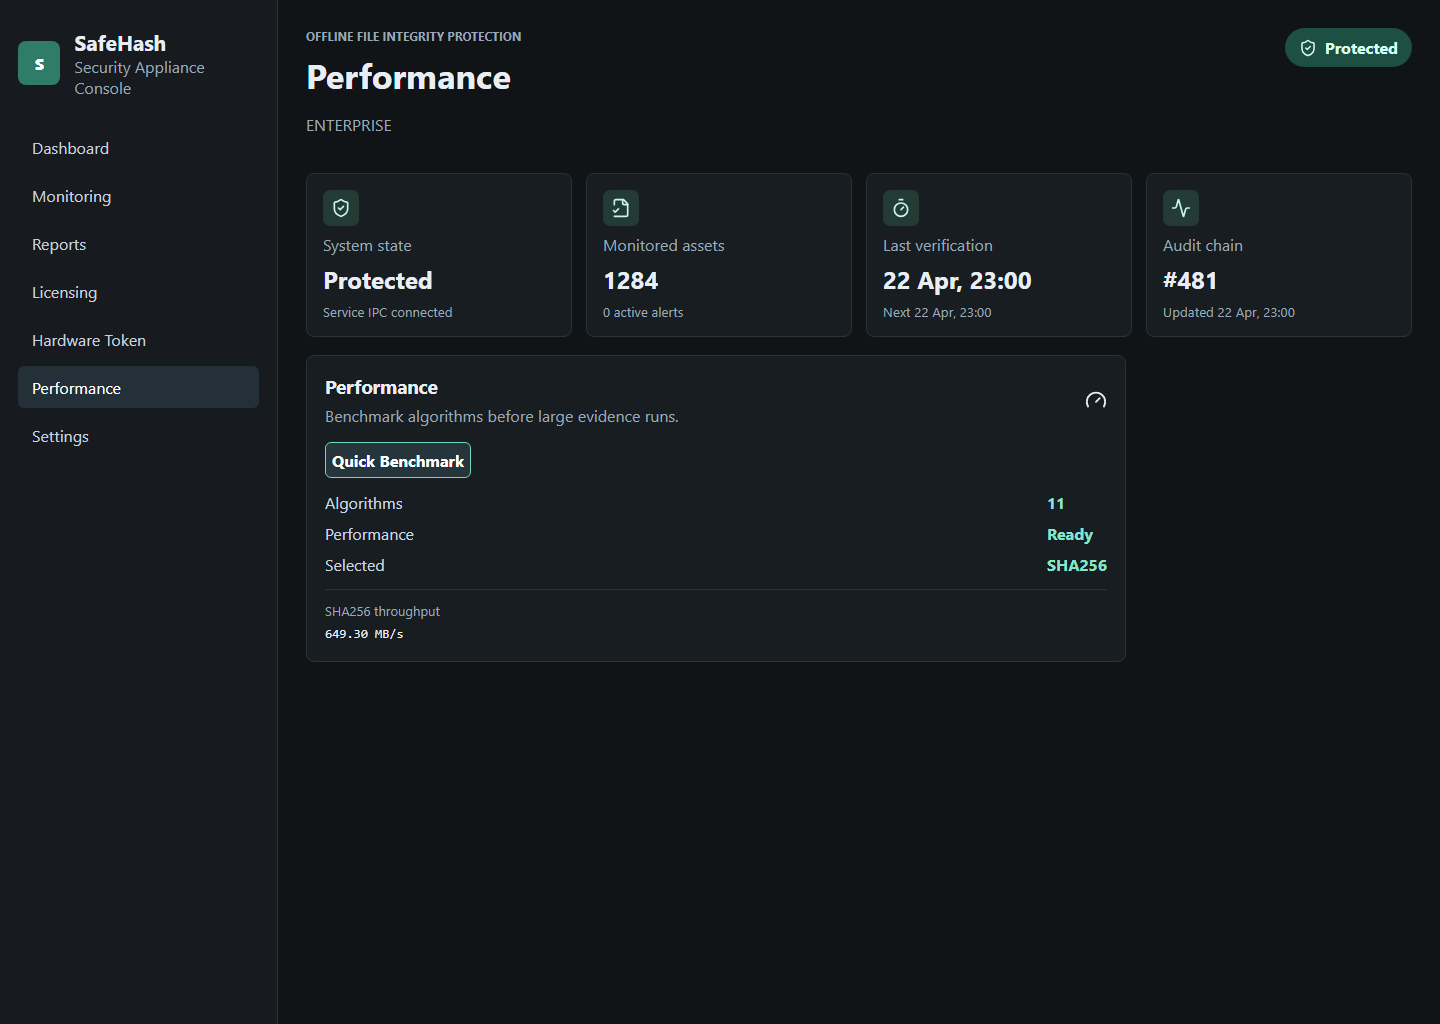Viewport: 1440px width, 1024px height.
Task: Open the Settings section
Action: click(x=60, y=436)
